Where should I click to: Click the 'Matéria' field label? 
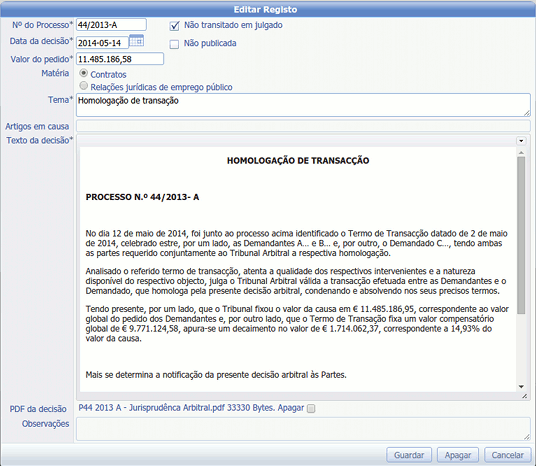(x=55, y=73)
